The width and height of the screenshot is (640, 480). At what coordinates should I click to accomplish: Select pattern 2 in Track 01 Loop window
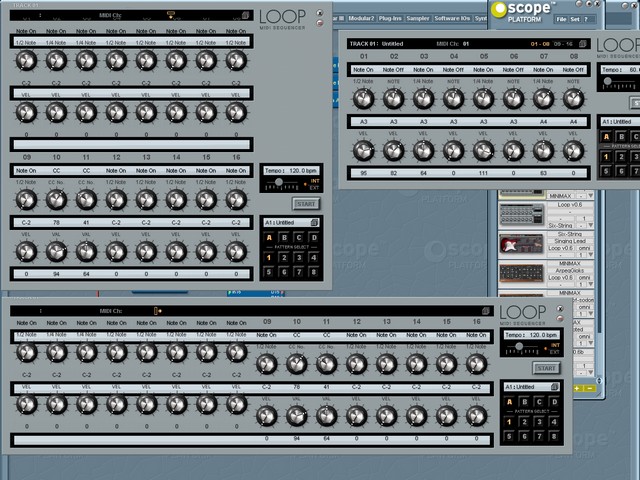621,157
